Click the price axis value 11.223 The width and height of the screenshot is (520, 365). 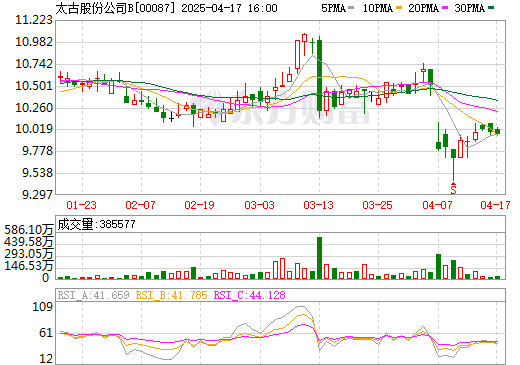pos(34,20)
